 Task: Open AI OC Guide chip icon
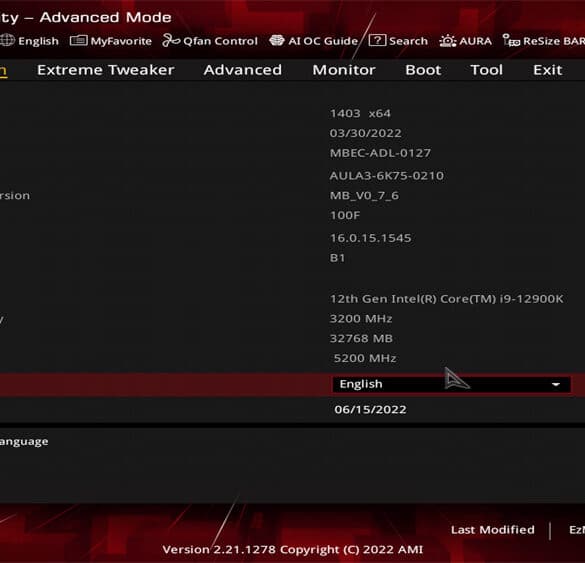(276, 40)
